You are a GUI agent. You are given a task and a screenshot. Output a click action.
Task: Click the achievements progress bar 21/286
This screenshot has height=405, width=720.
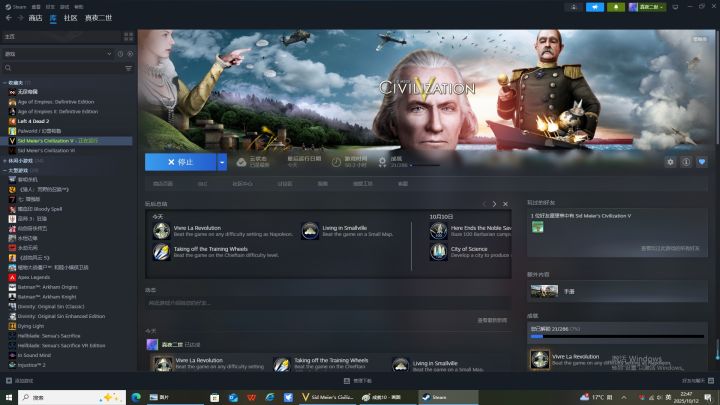click(x=617, y=336)
